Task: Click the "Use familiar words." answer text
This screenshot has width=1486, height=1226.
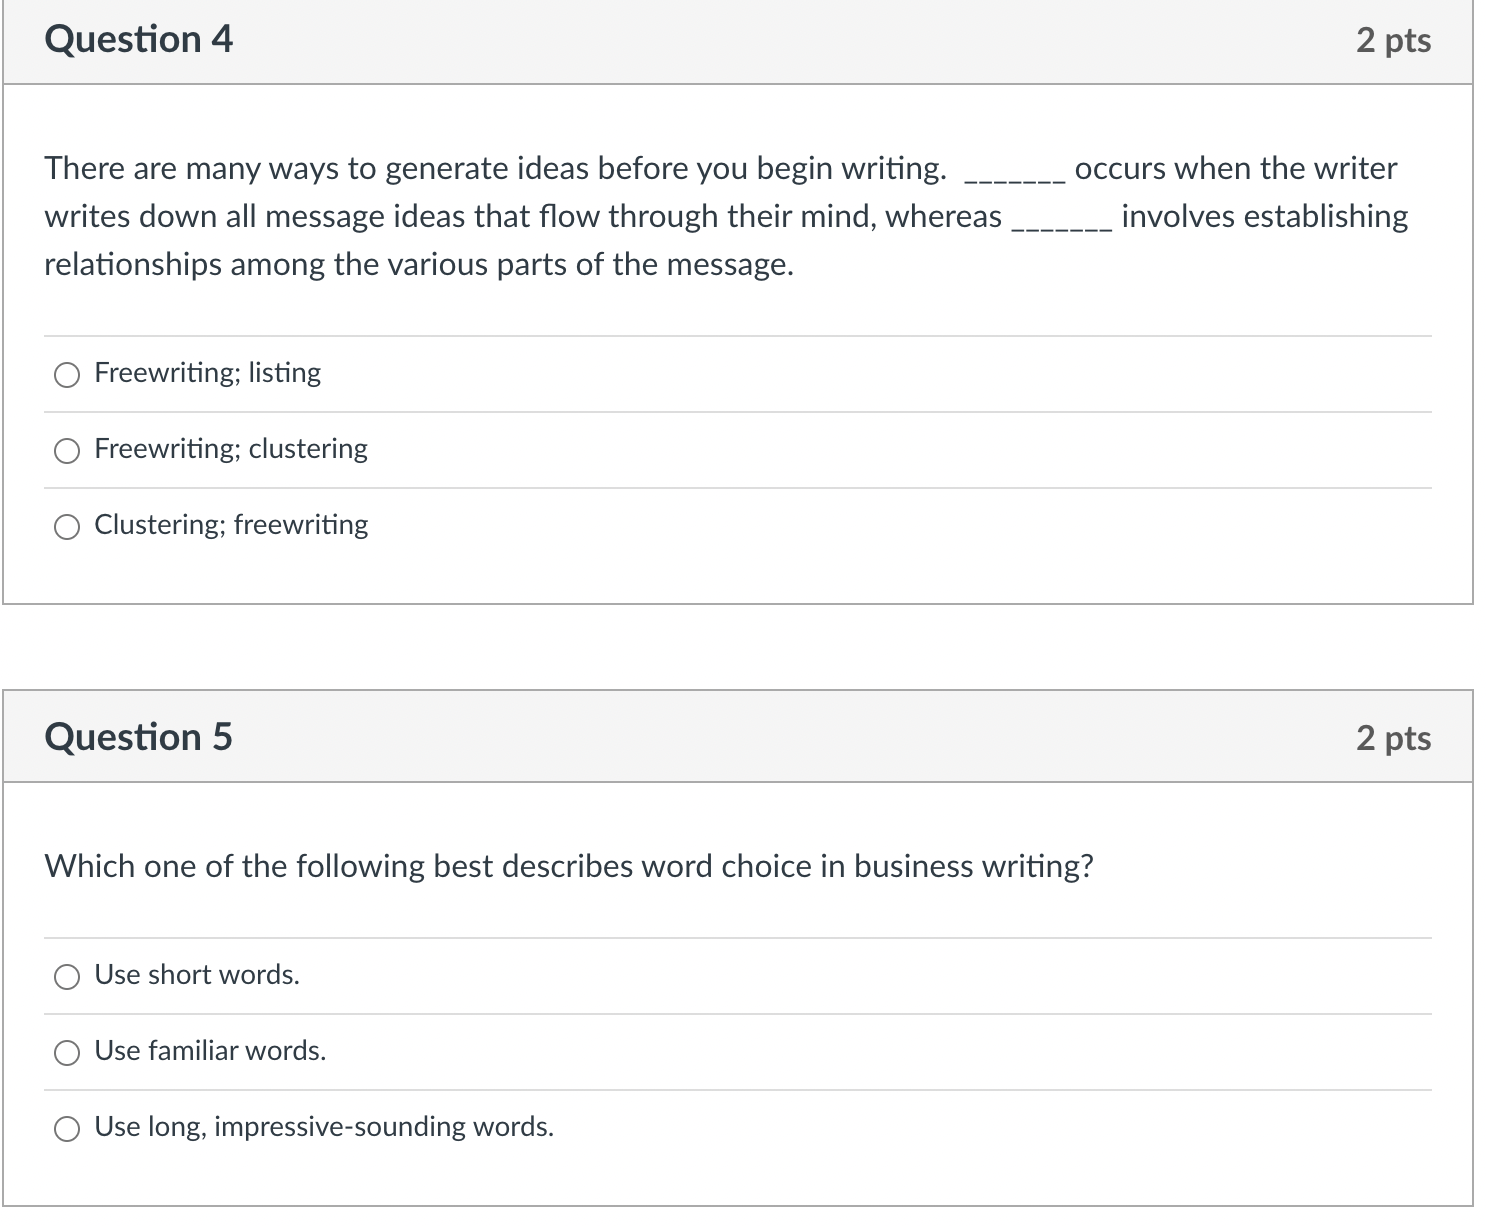Action: click(210, 1051)
